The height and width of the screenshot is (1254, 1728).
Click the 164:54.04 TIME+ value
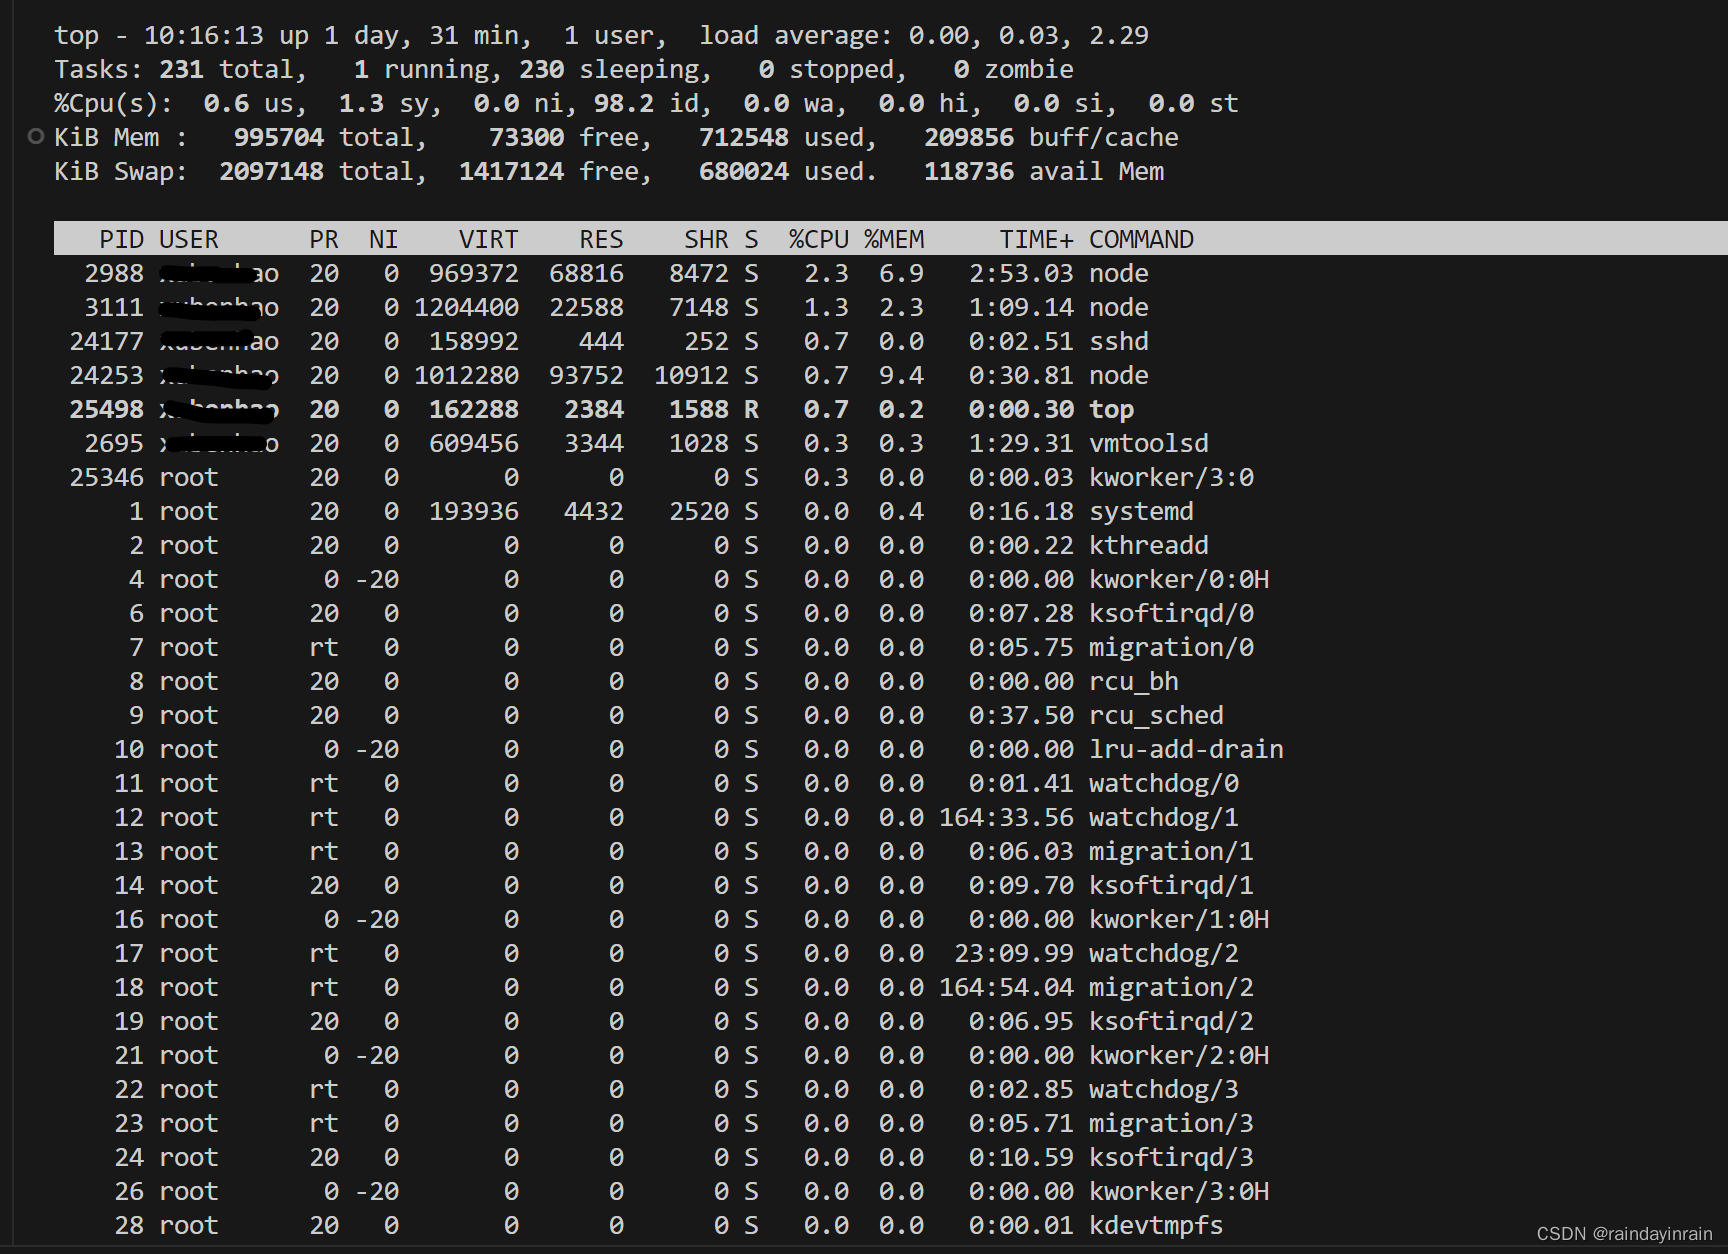1006,988
